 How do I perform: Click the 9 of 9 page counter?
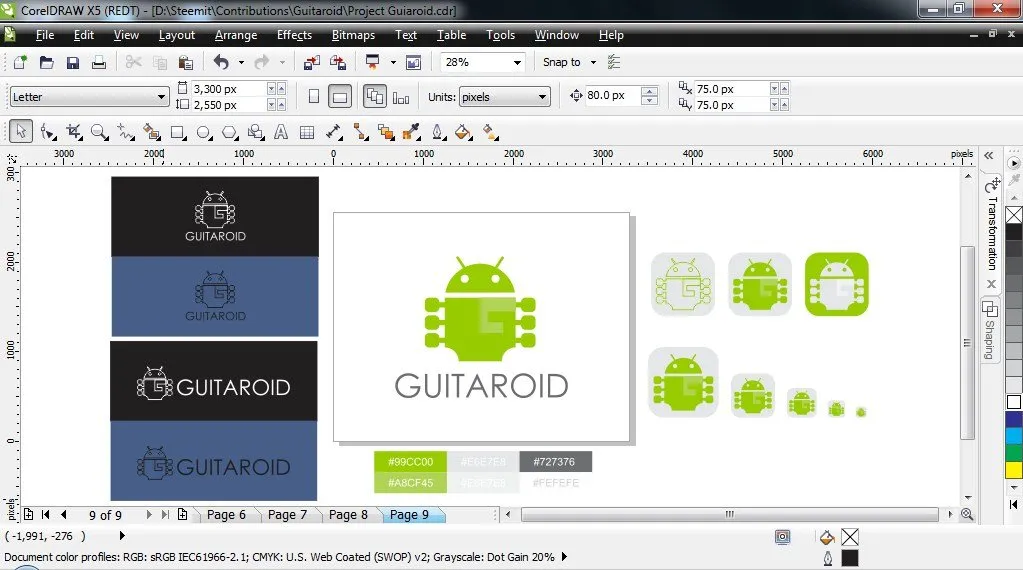pos(105,515)
